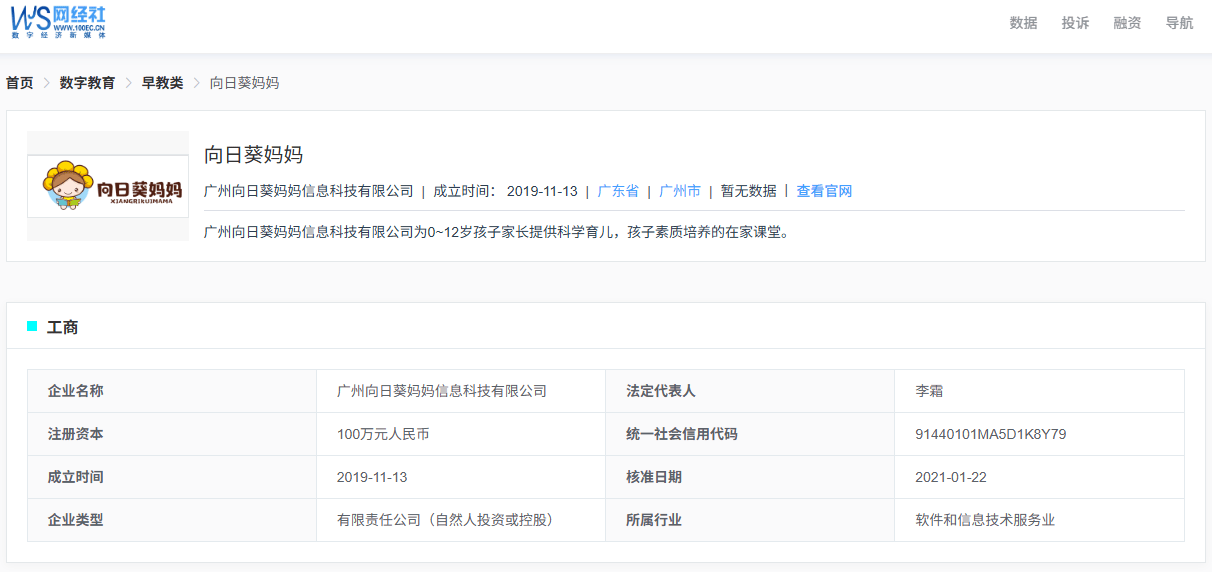Click the 向日葵妈妈 company title
Screen dimensions: 1212x572
253,154
